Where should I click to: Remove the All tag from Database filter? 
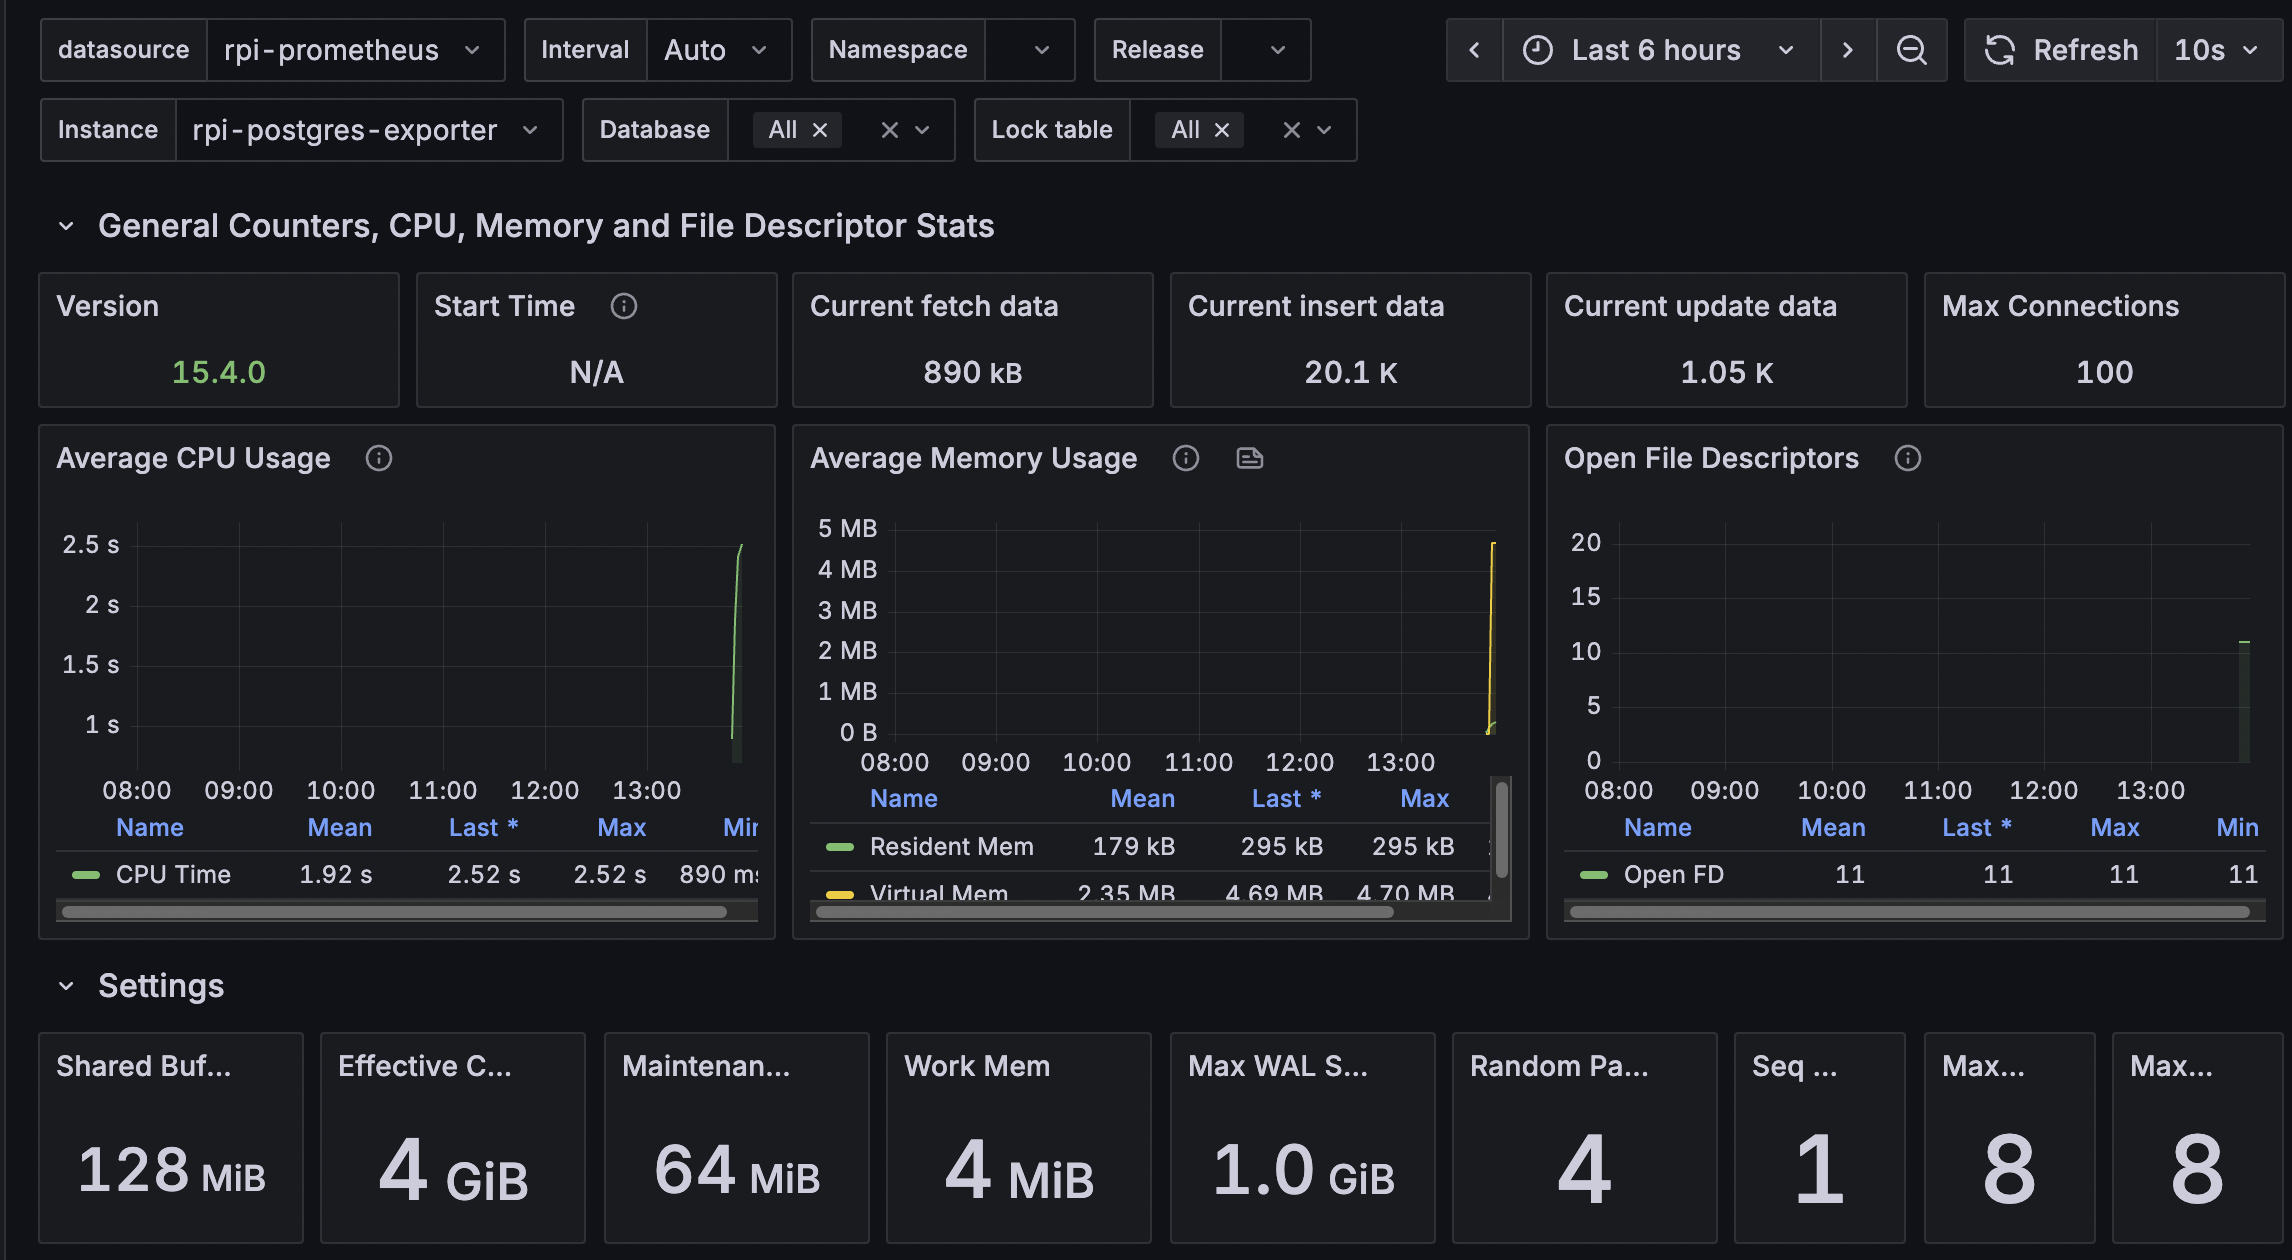point(820,130)
